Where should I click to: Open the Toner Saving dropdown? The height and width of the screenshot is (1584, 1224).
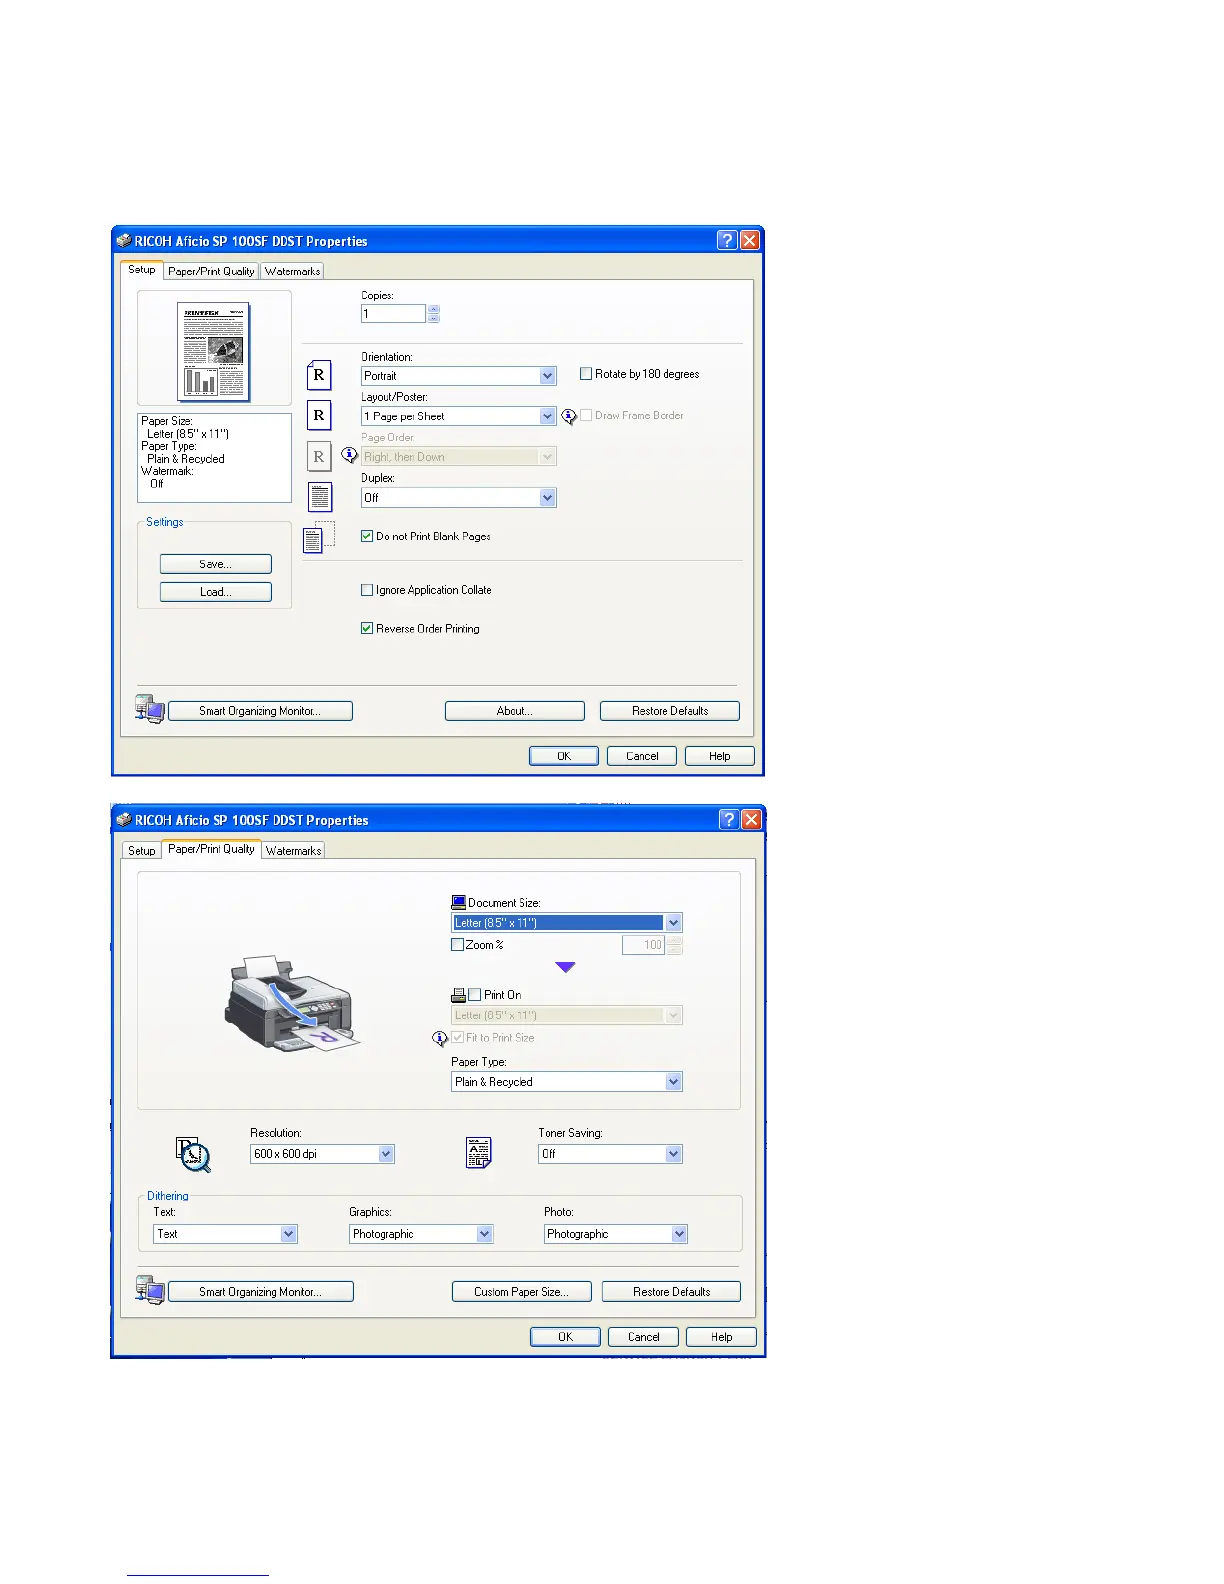point(610,1154)
